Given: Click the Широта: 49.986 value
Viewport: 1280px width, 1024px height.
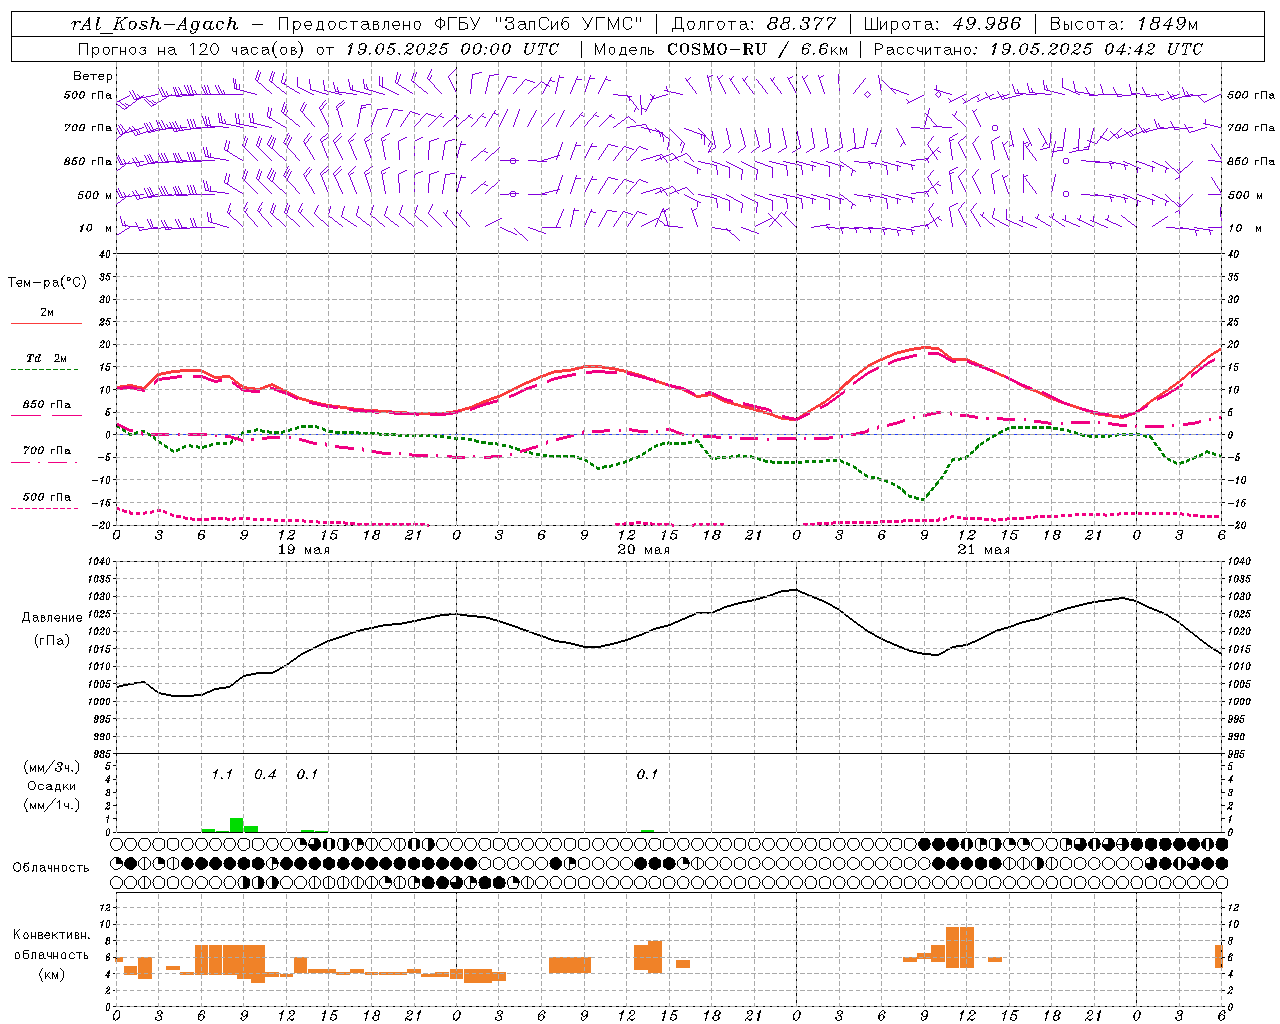Looking at the screenshot, I should [x=942, y=24].
